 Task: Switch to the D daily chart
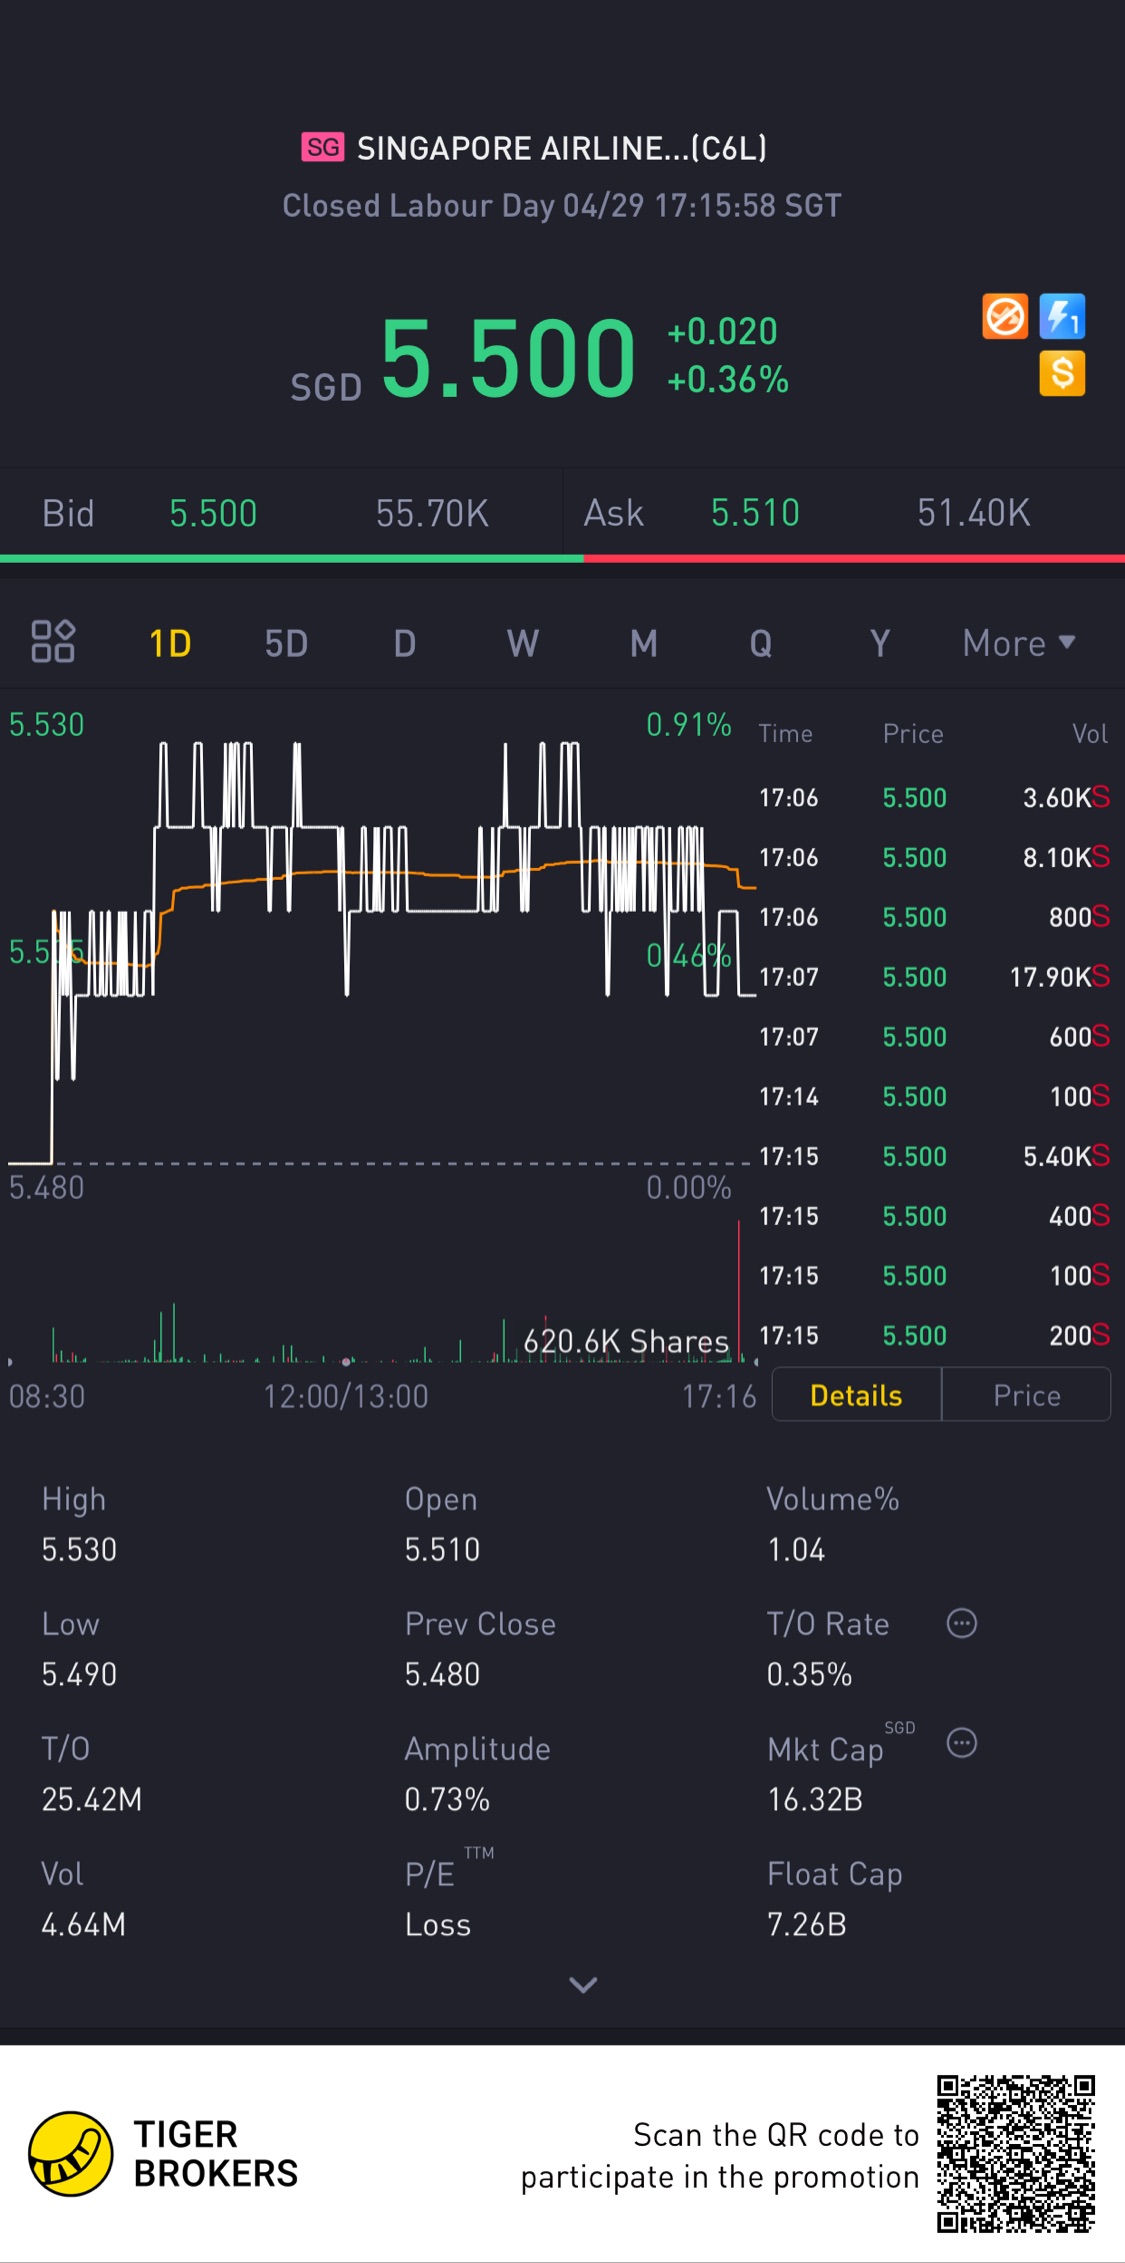(404, 643)
